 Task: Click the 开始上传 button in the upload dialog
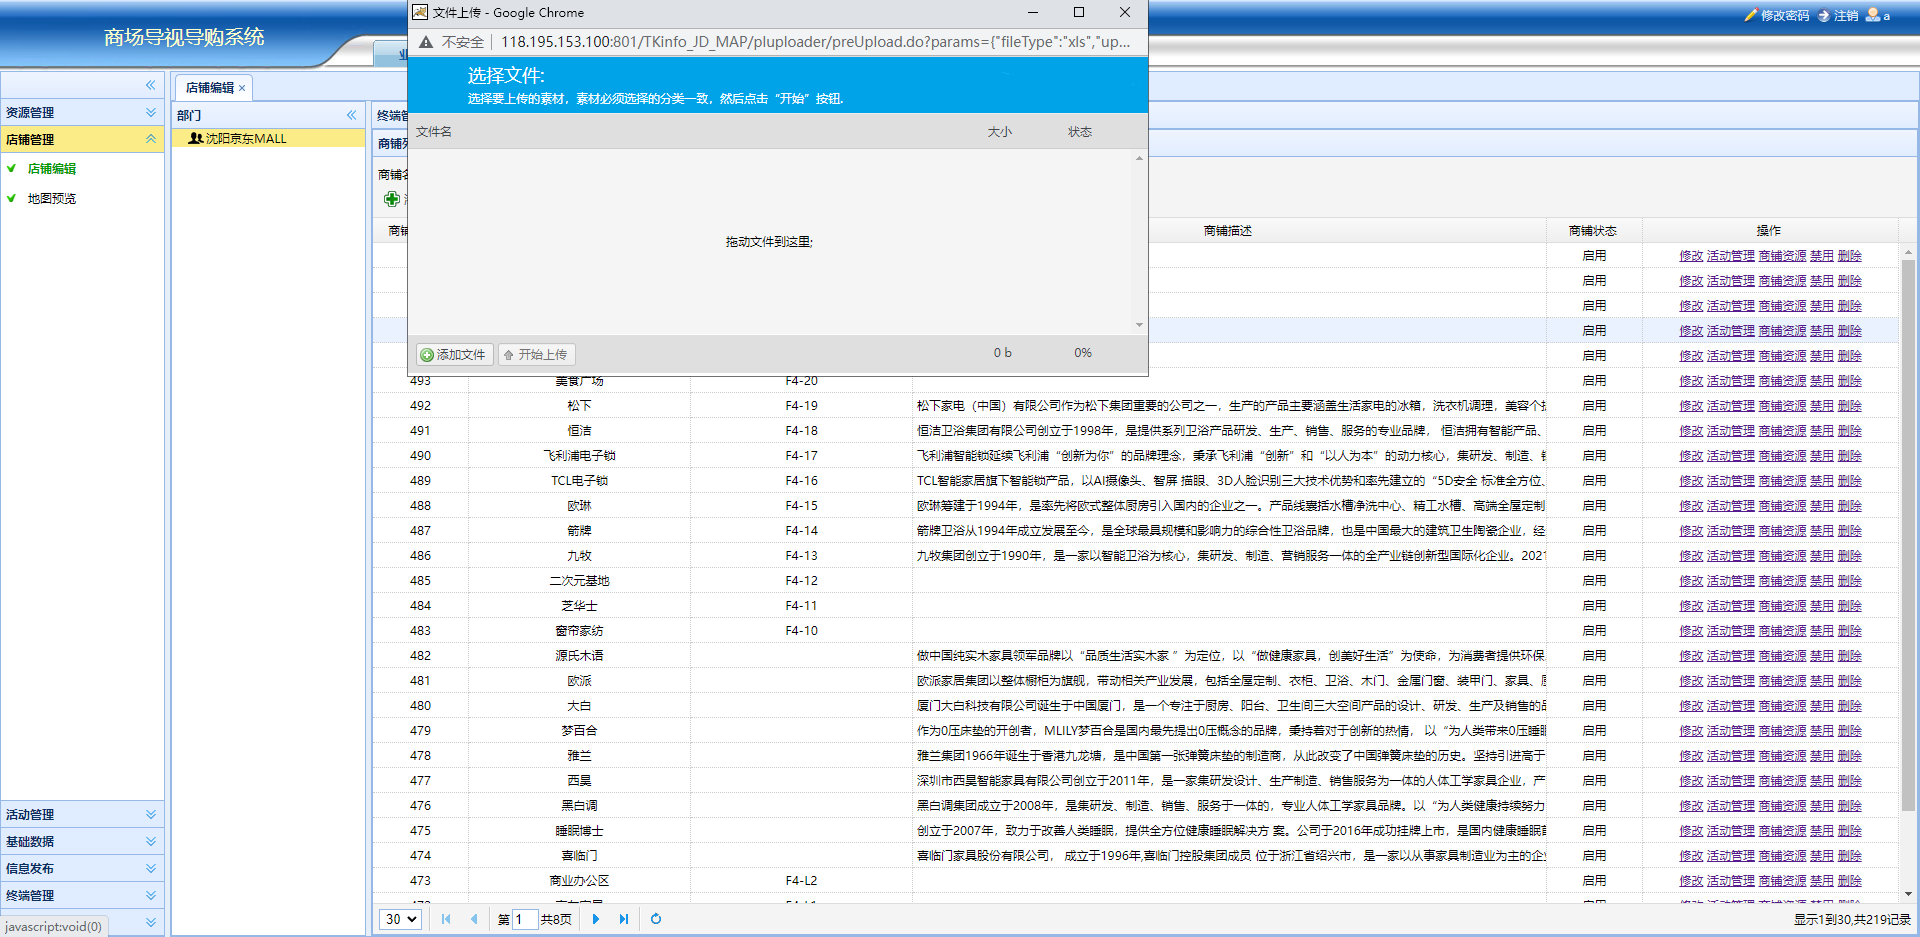[x=537, y=354]
